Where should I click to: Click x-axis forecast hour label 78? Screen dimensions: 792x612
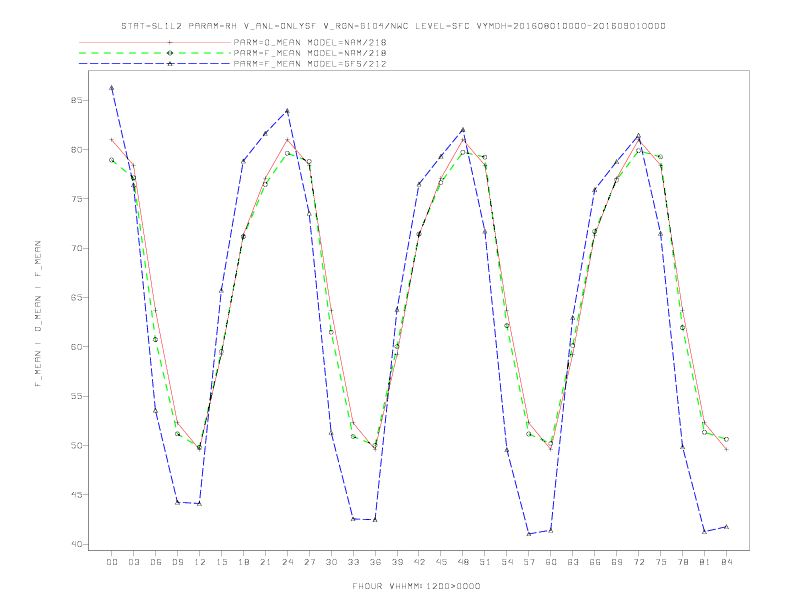click(x=683, y=562)
